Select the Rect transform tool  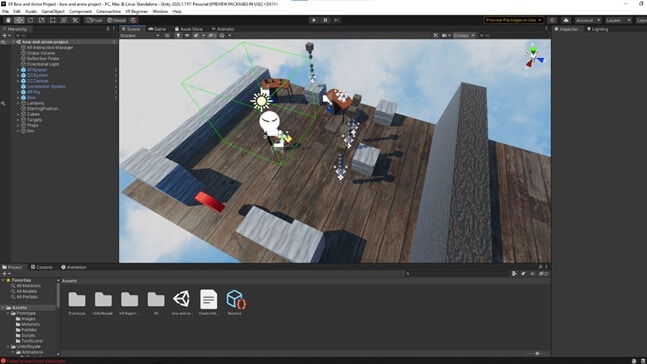[x=53, y=20]
